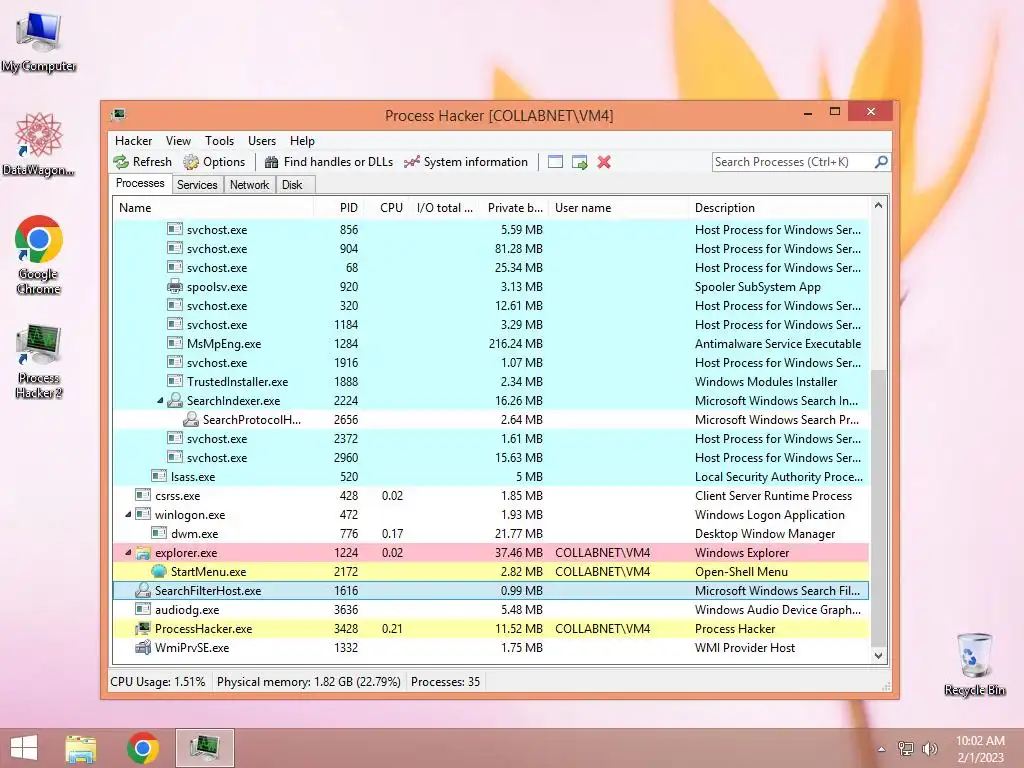Image resolution: width=1024 pixels, height=768 pixels.
Task: Click the scrollbar down arrow
Action: click(878, 655)
